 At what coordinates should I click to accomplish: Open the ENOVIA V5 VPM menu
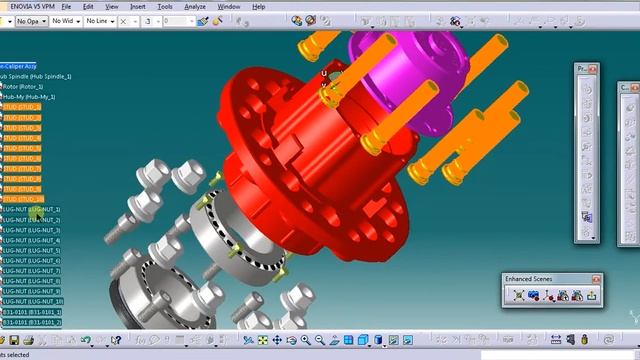32,7
